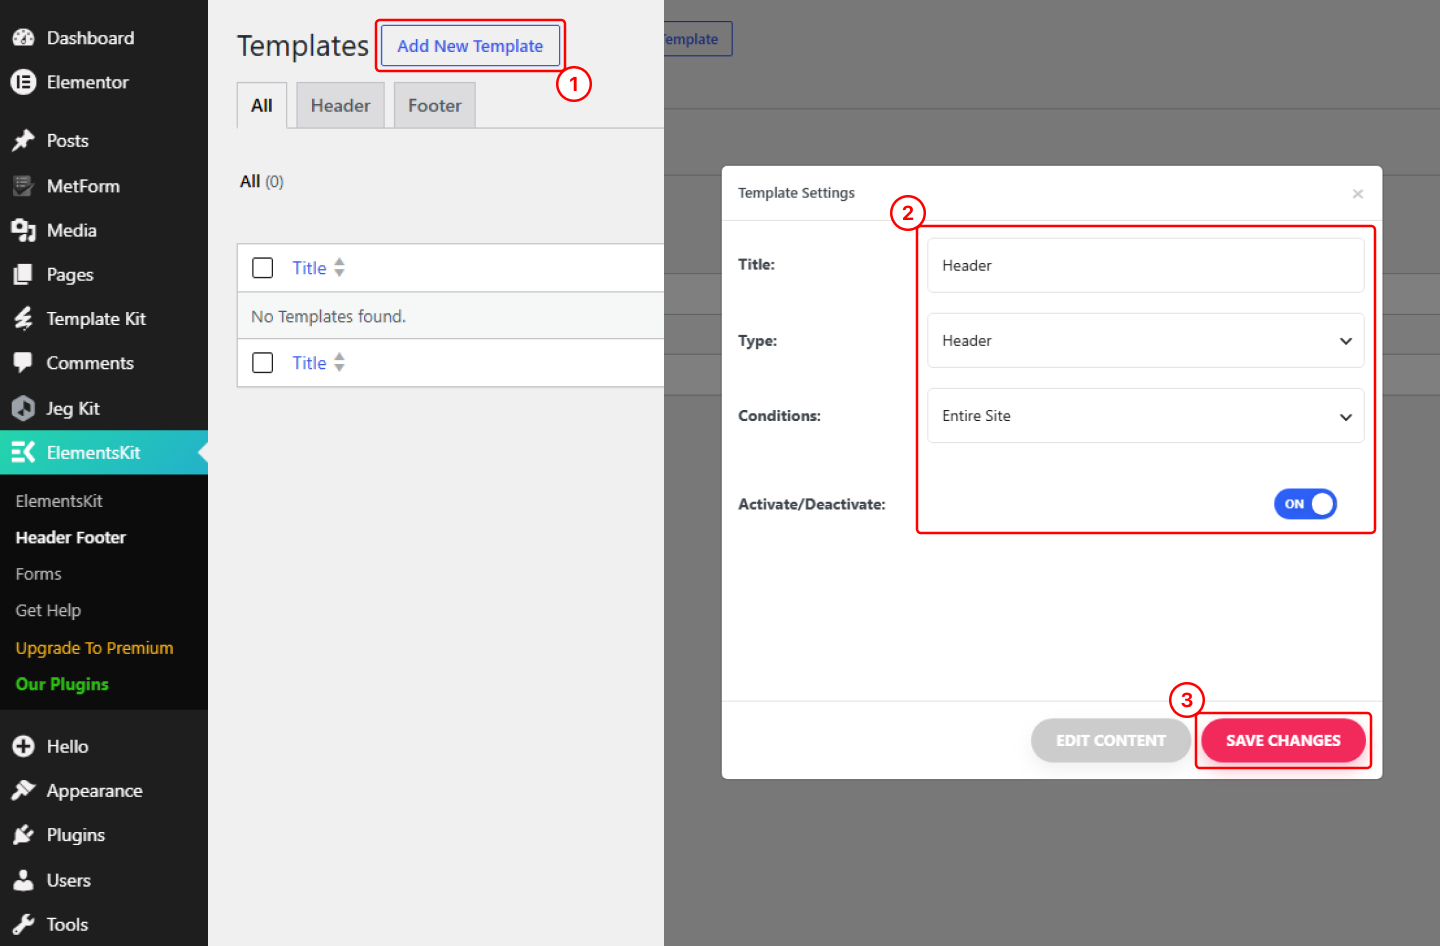Click the Media icon

(x=24, y=230)
